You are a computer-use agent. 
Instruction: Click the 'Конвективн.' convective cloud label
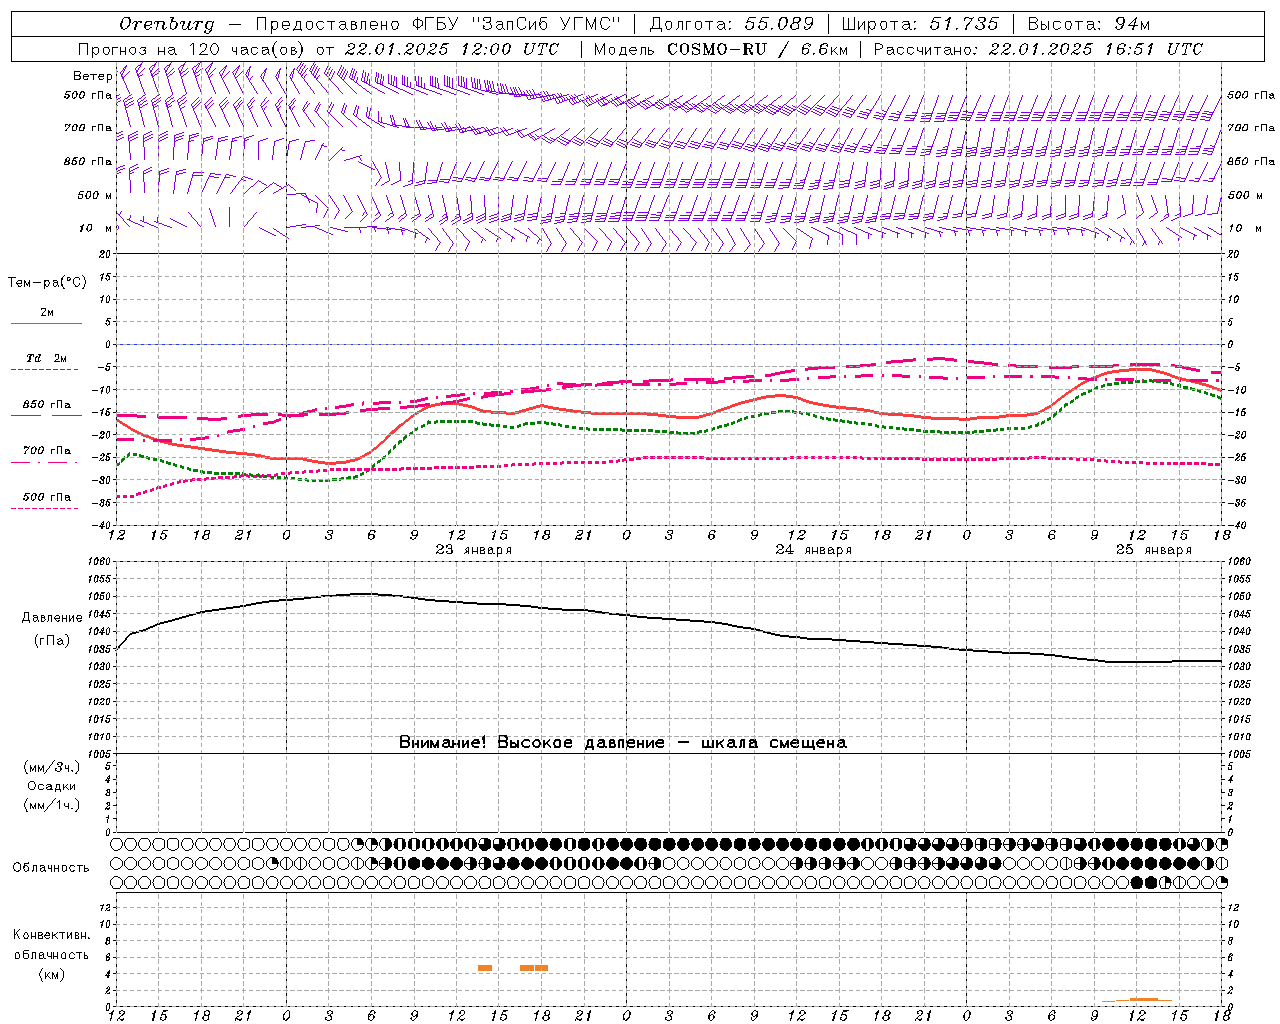(51, 935)
